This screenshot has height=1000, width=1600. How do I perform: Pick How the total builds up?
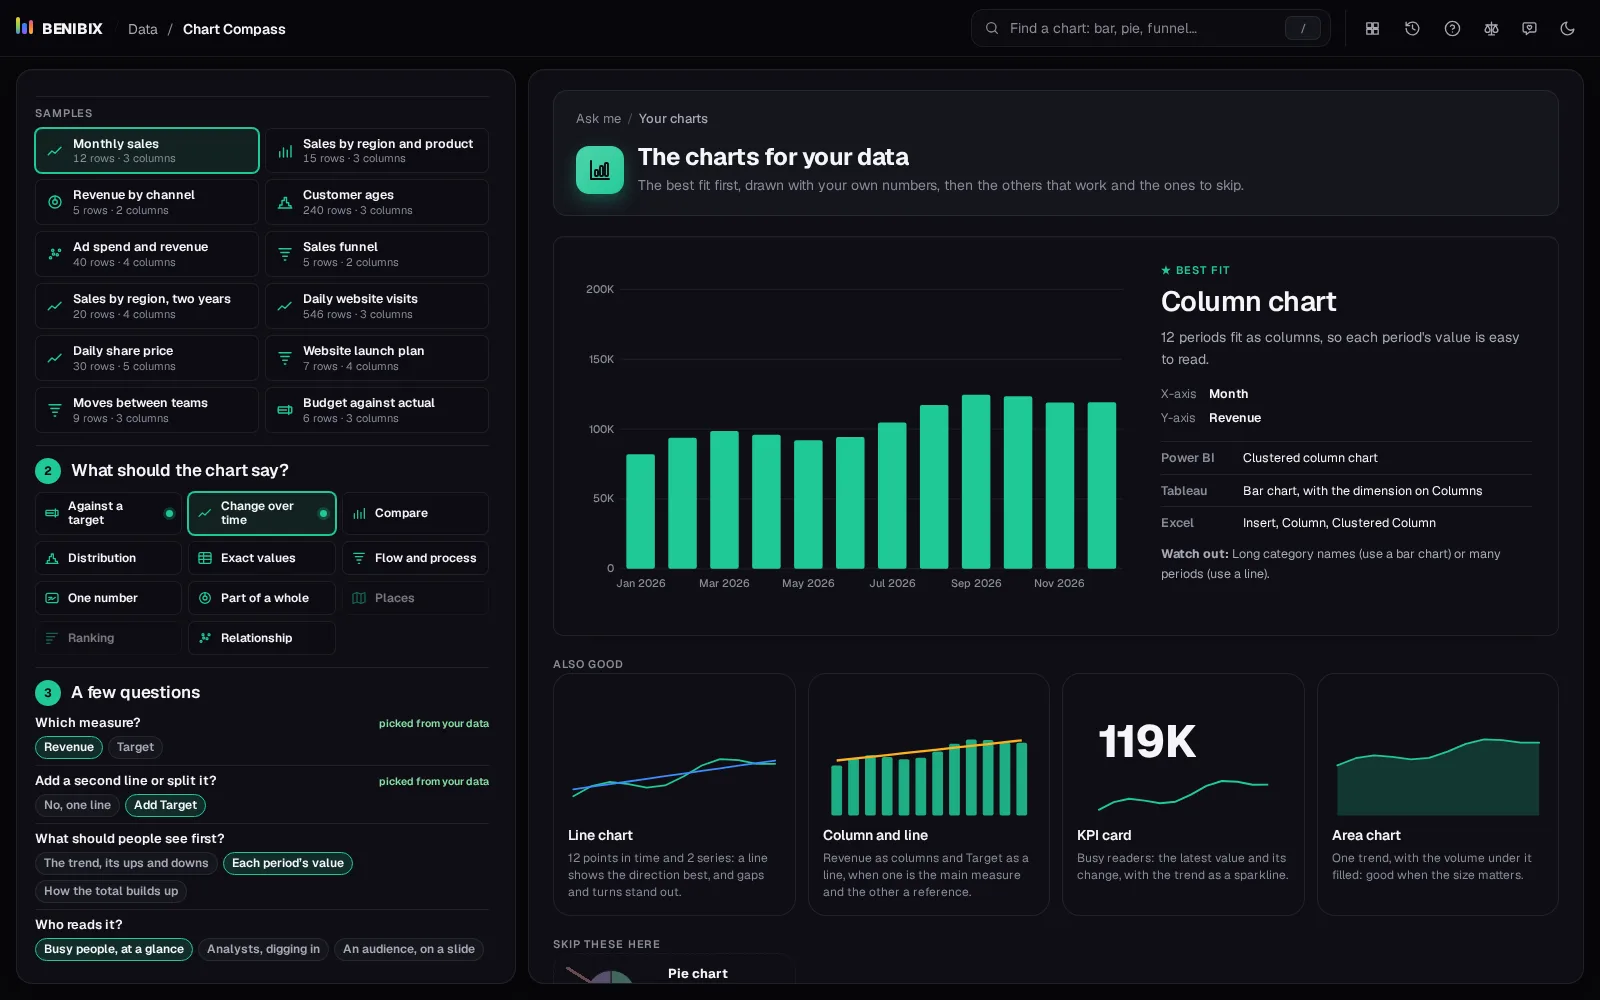pyautogui.click(x=111, y=891)
